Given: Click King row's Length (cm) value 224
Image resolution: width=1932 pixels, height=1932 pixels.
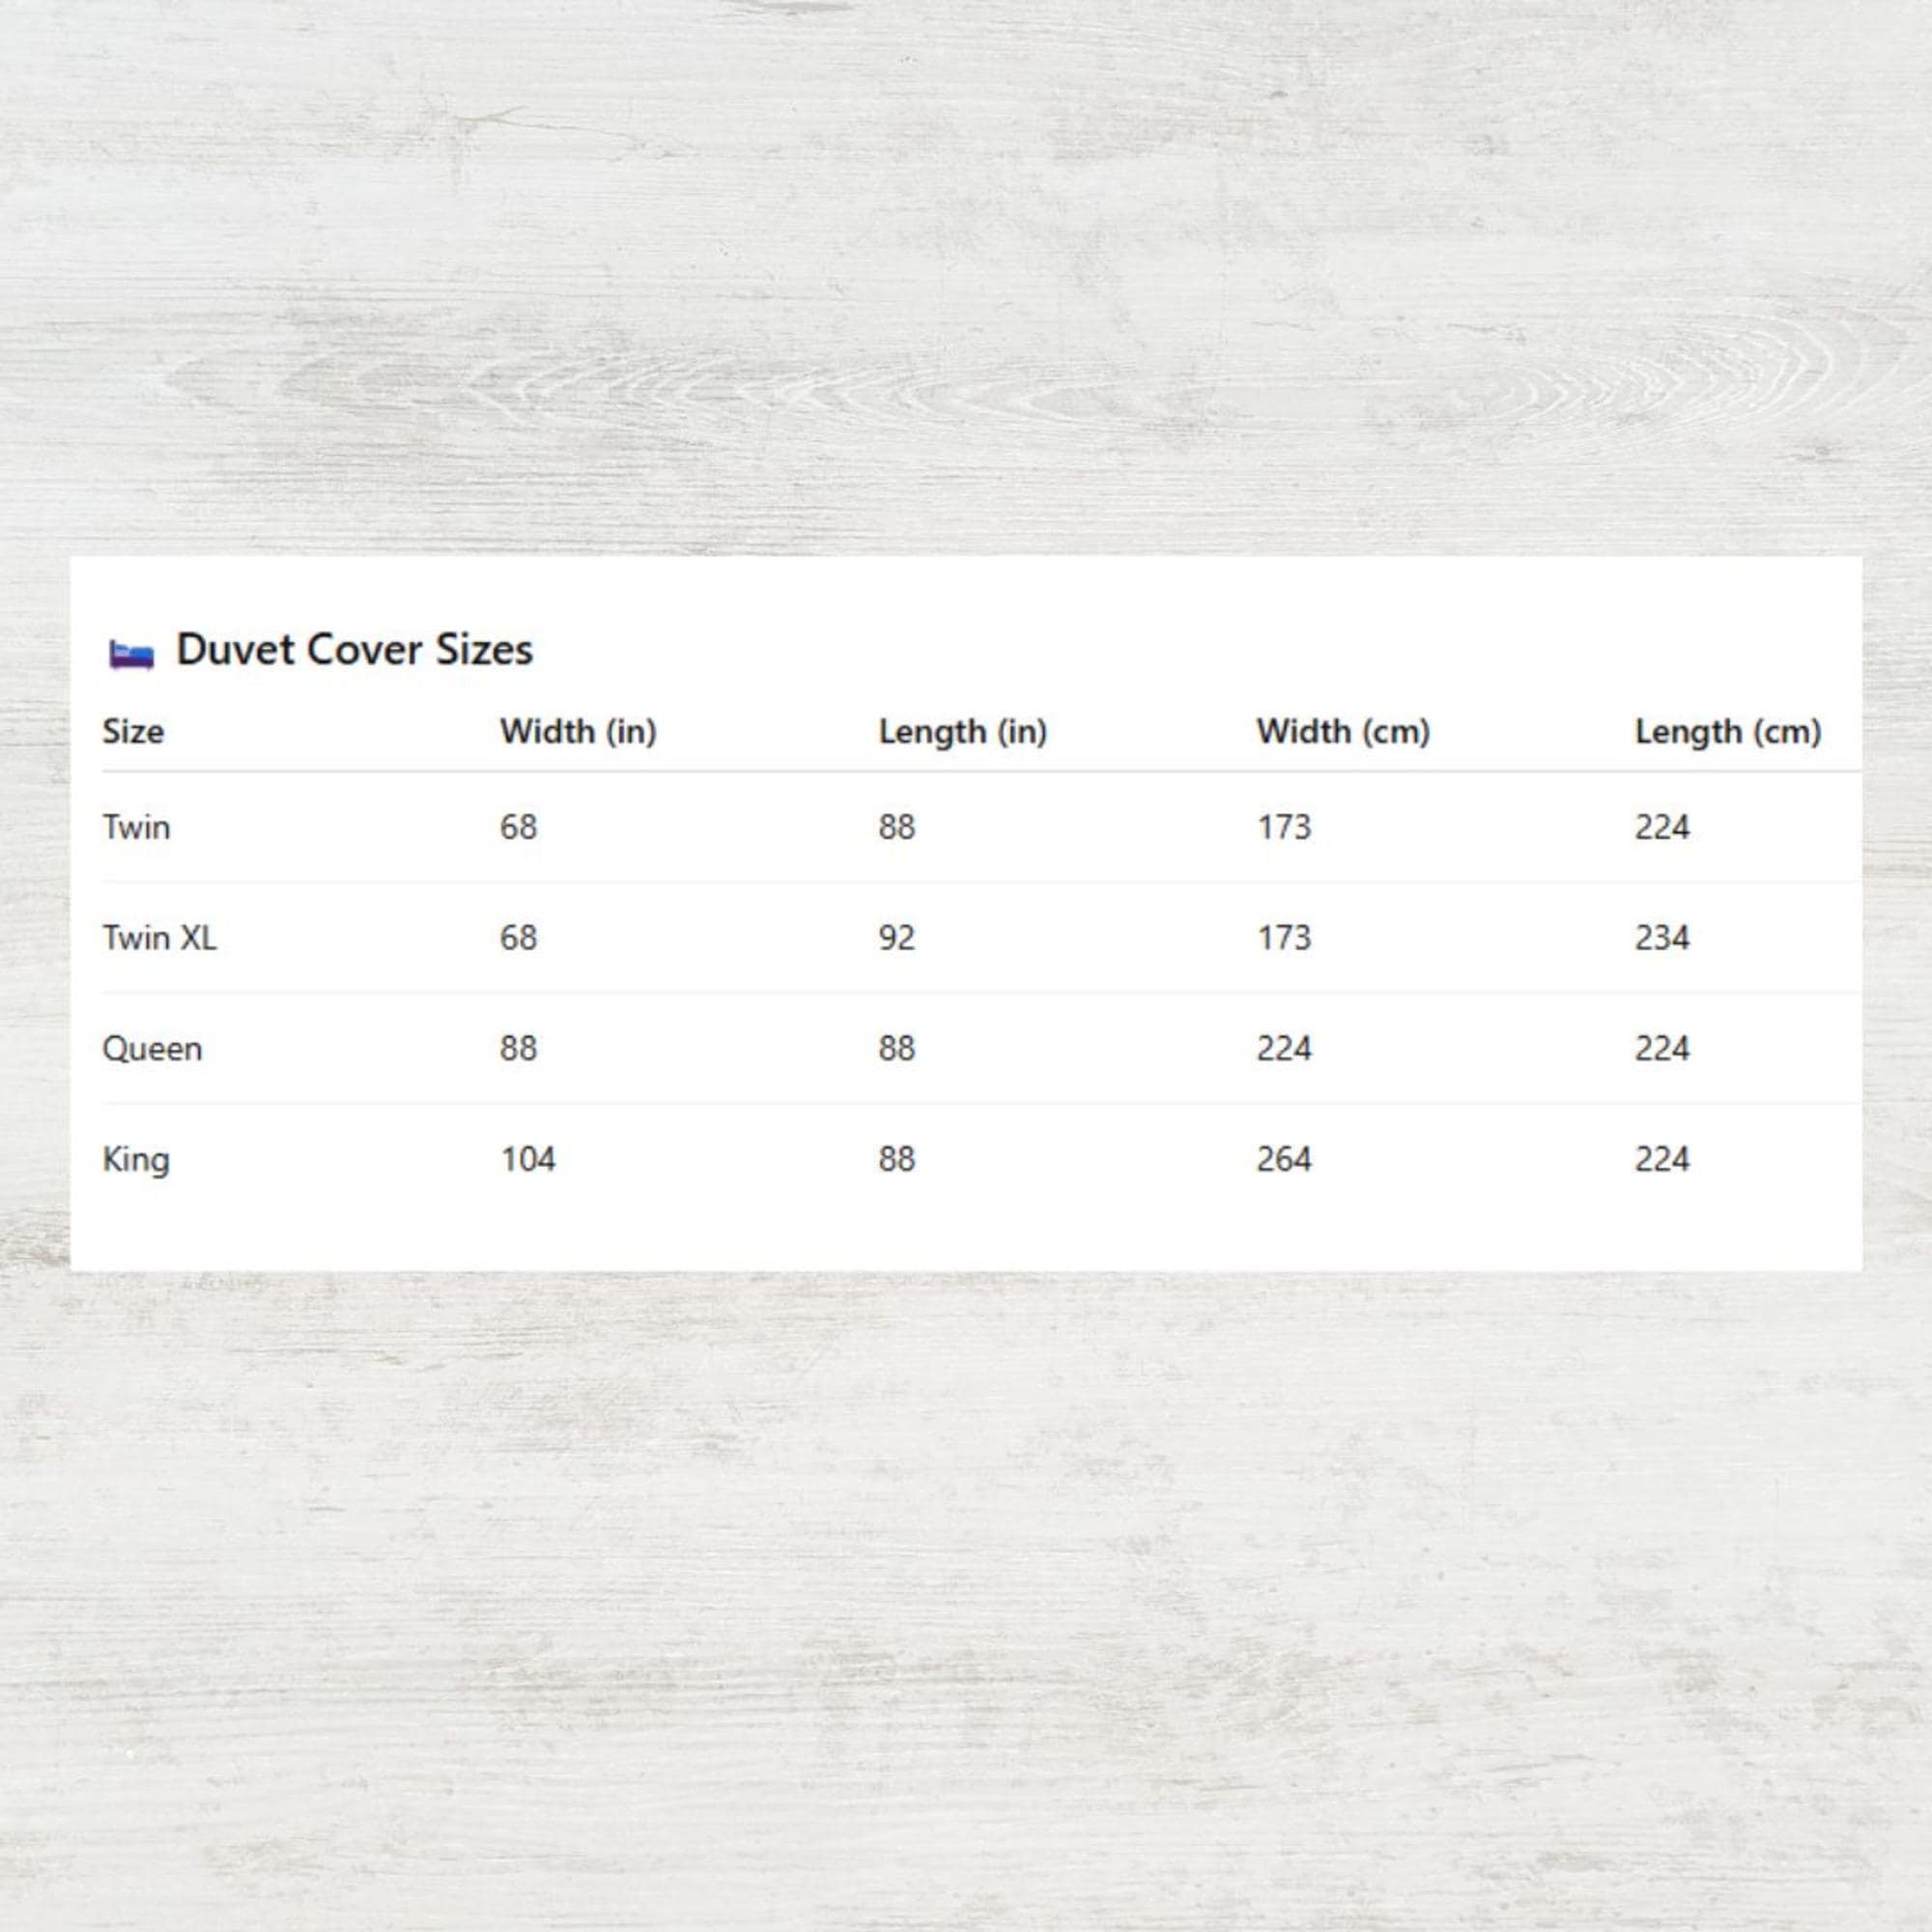Looking at the screenshot, I should coord(1662,1159).
